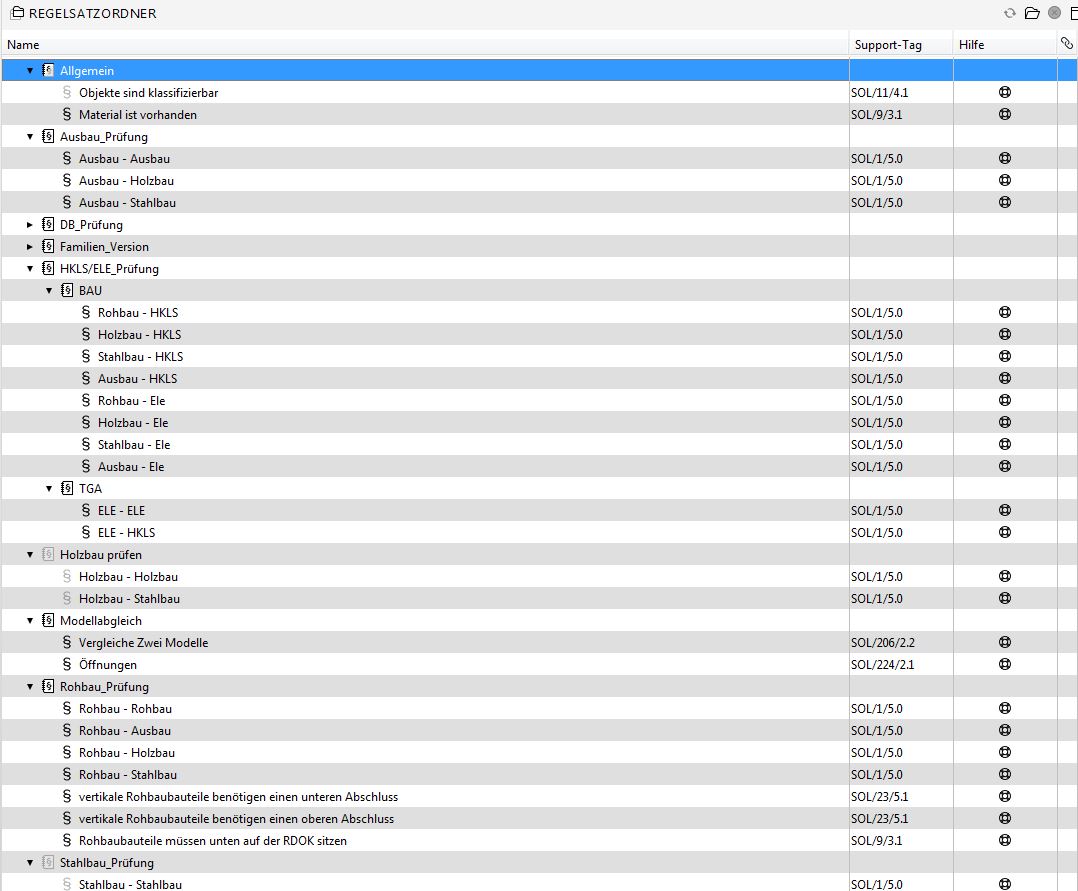This screenshot has width=1078, height=891.
Task: Click help icon in 'Öffnungen' row
Action: point(1005,665)
